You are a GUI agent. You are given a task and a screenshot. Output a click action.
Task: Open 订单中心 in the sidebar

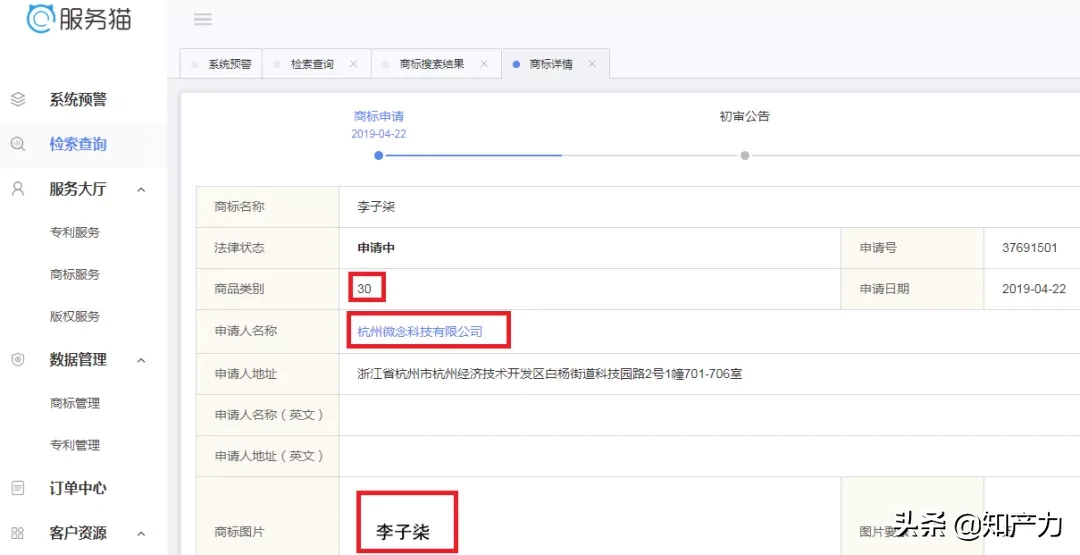78,488
